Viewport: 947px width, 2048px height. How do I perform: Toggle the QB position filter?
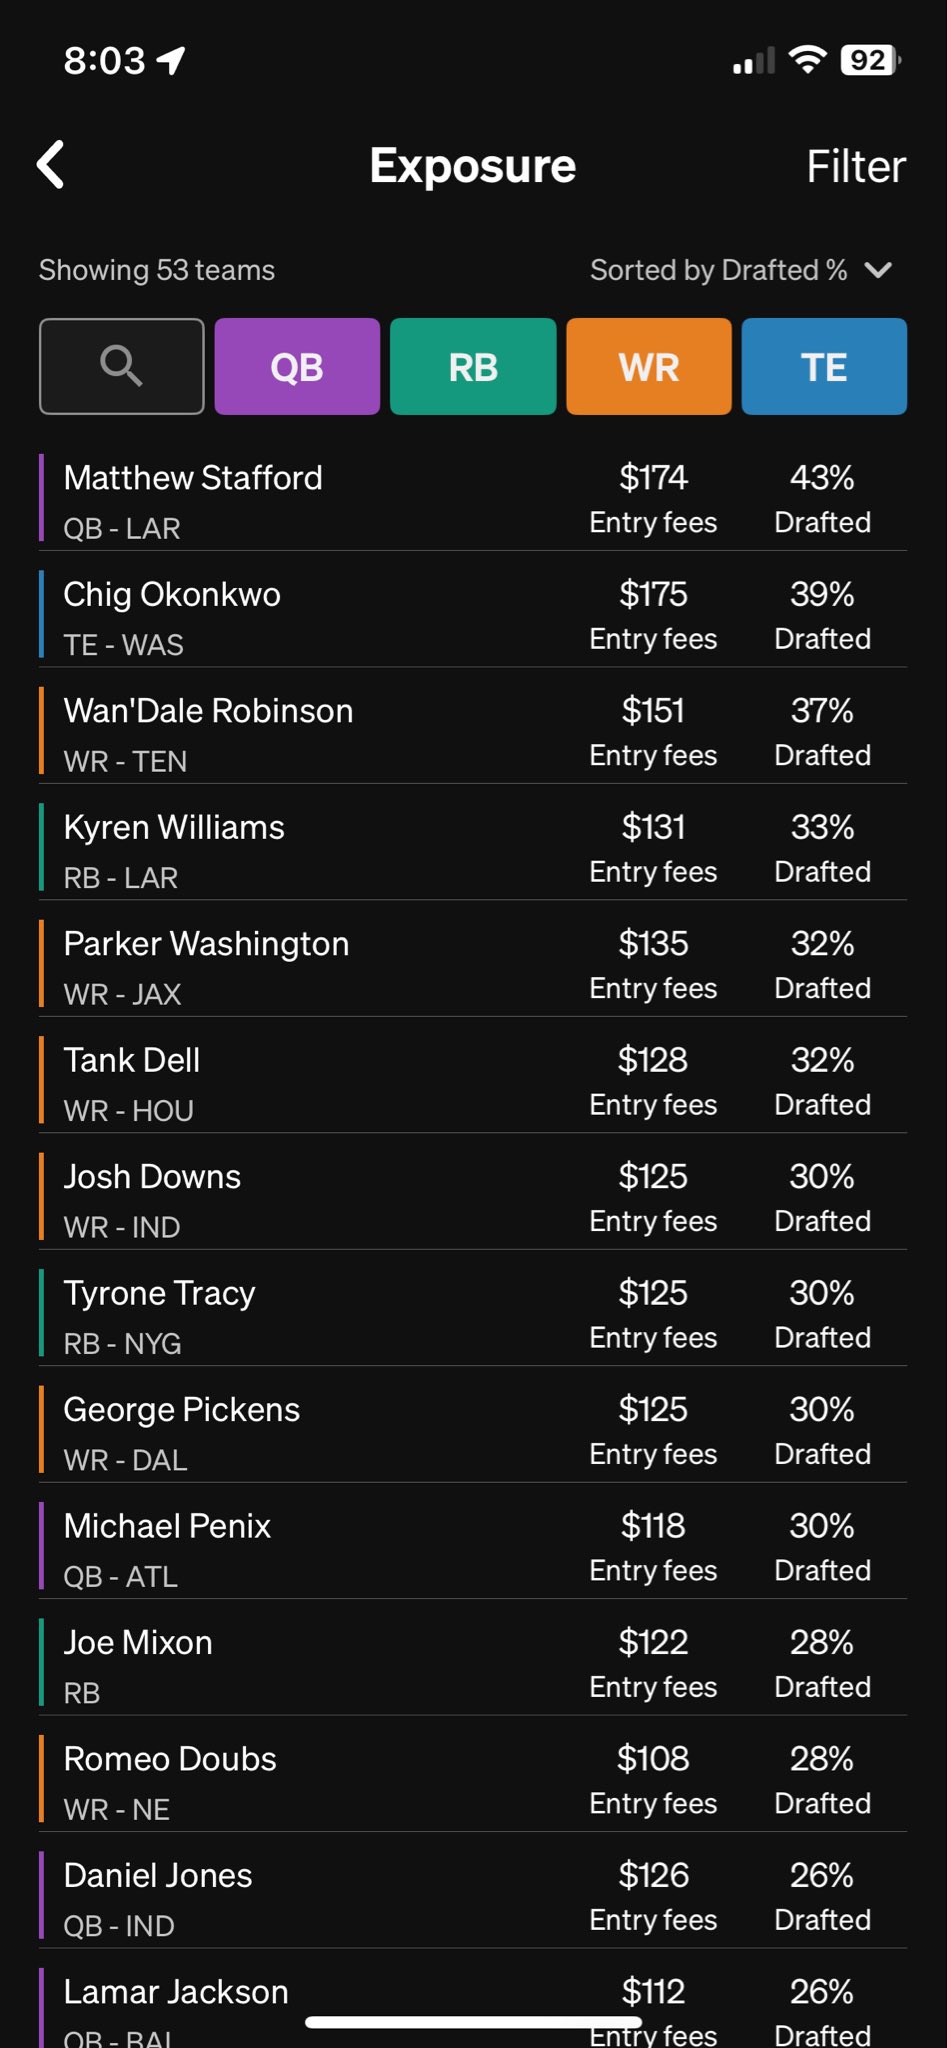point(297,367)
